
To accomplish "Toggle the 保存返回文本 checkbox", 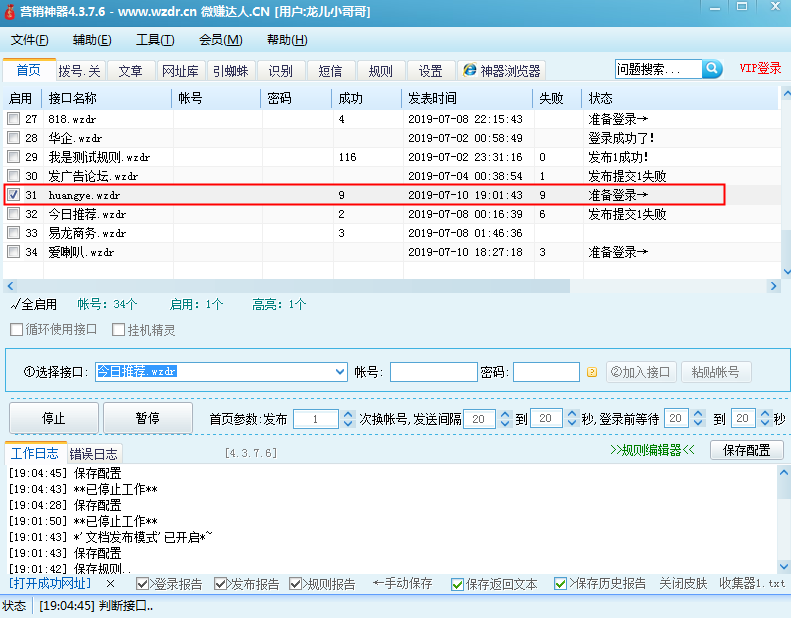I will pos(458,584).
